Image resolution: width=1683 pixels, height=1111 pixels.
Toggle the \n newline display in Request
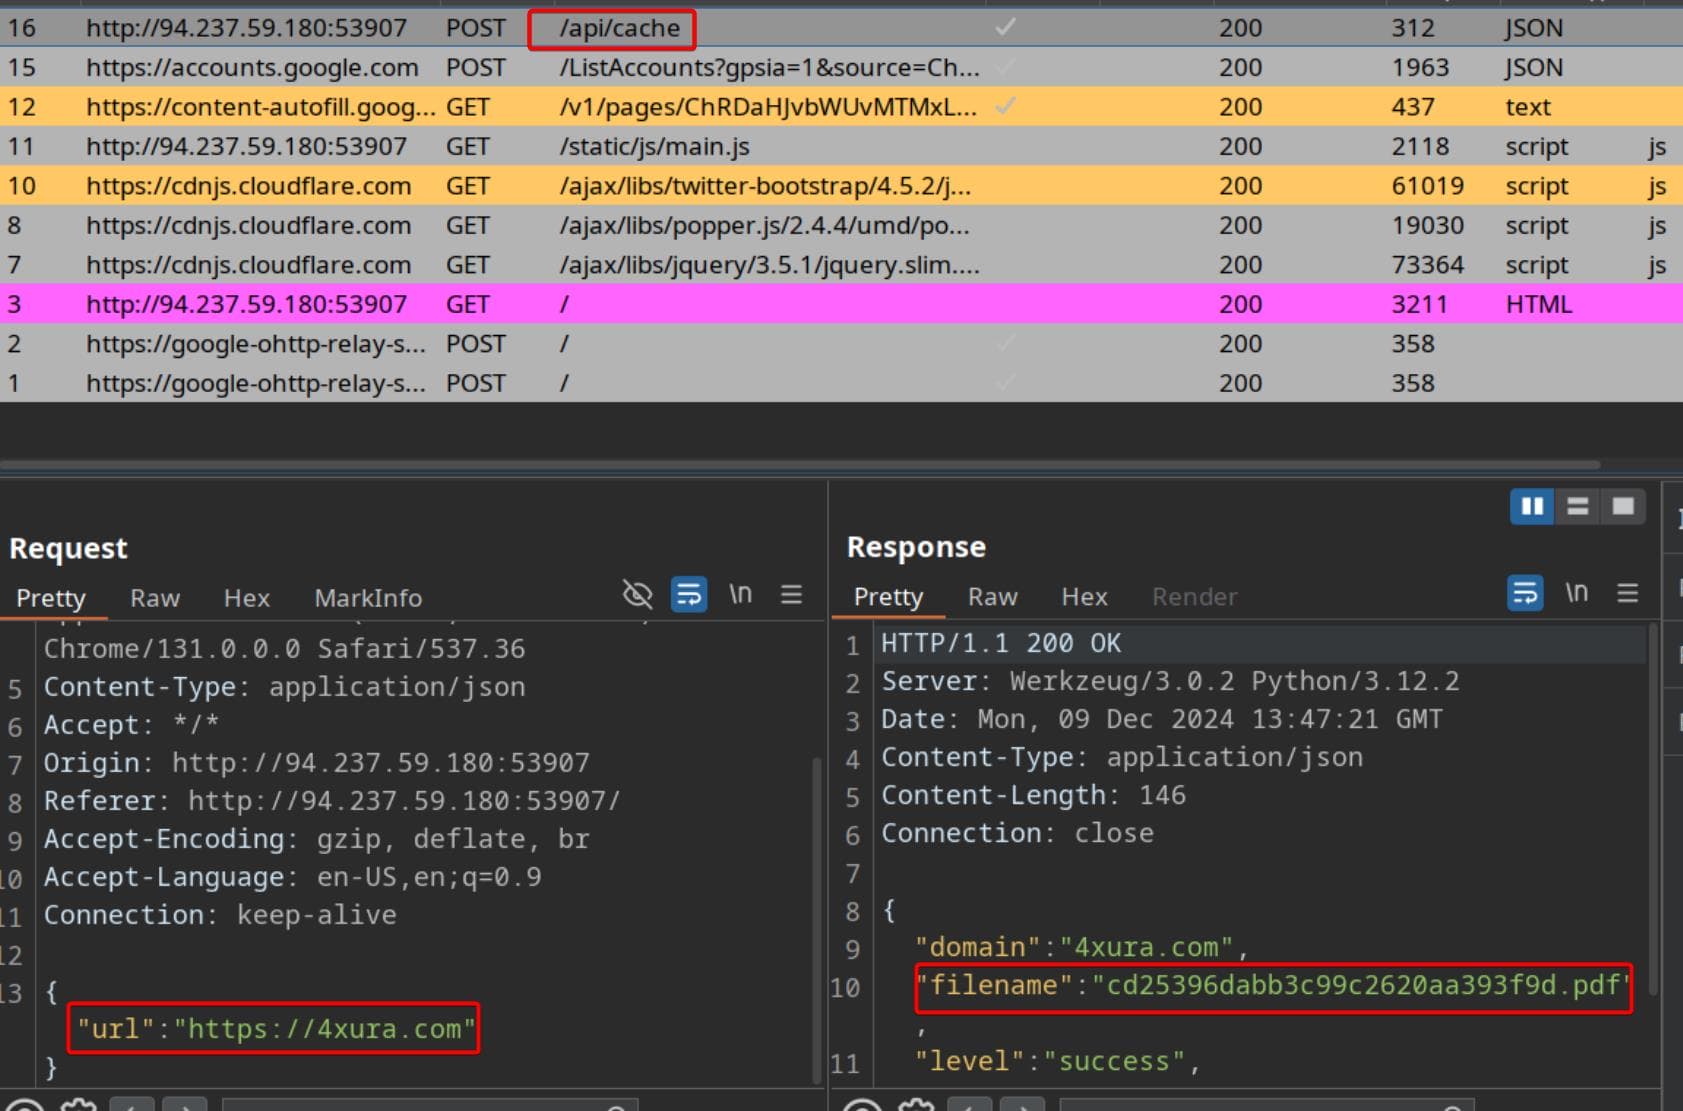[x=740, y=595]
